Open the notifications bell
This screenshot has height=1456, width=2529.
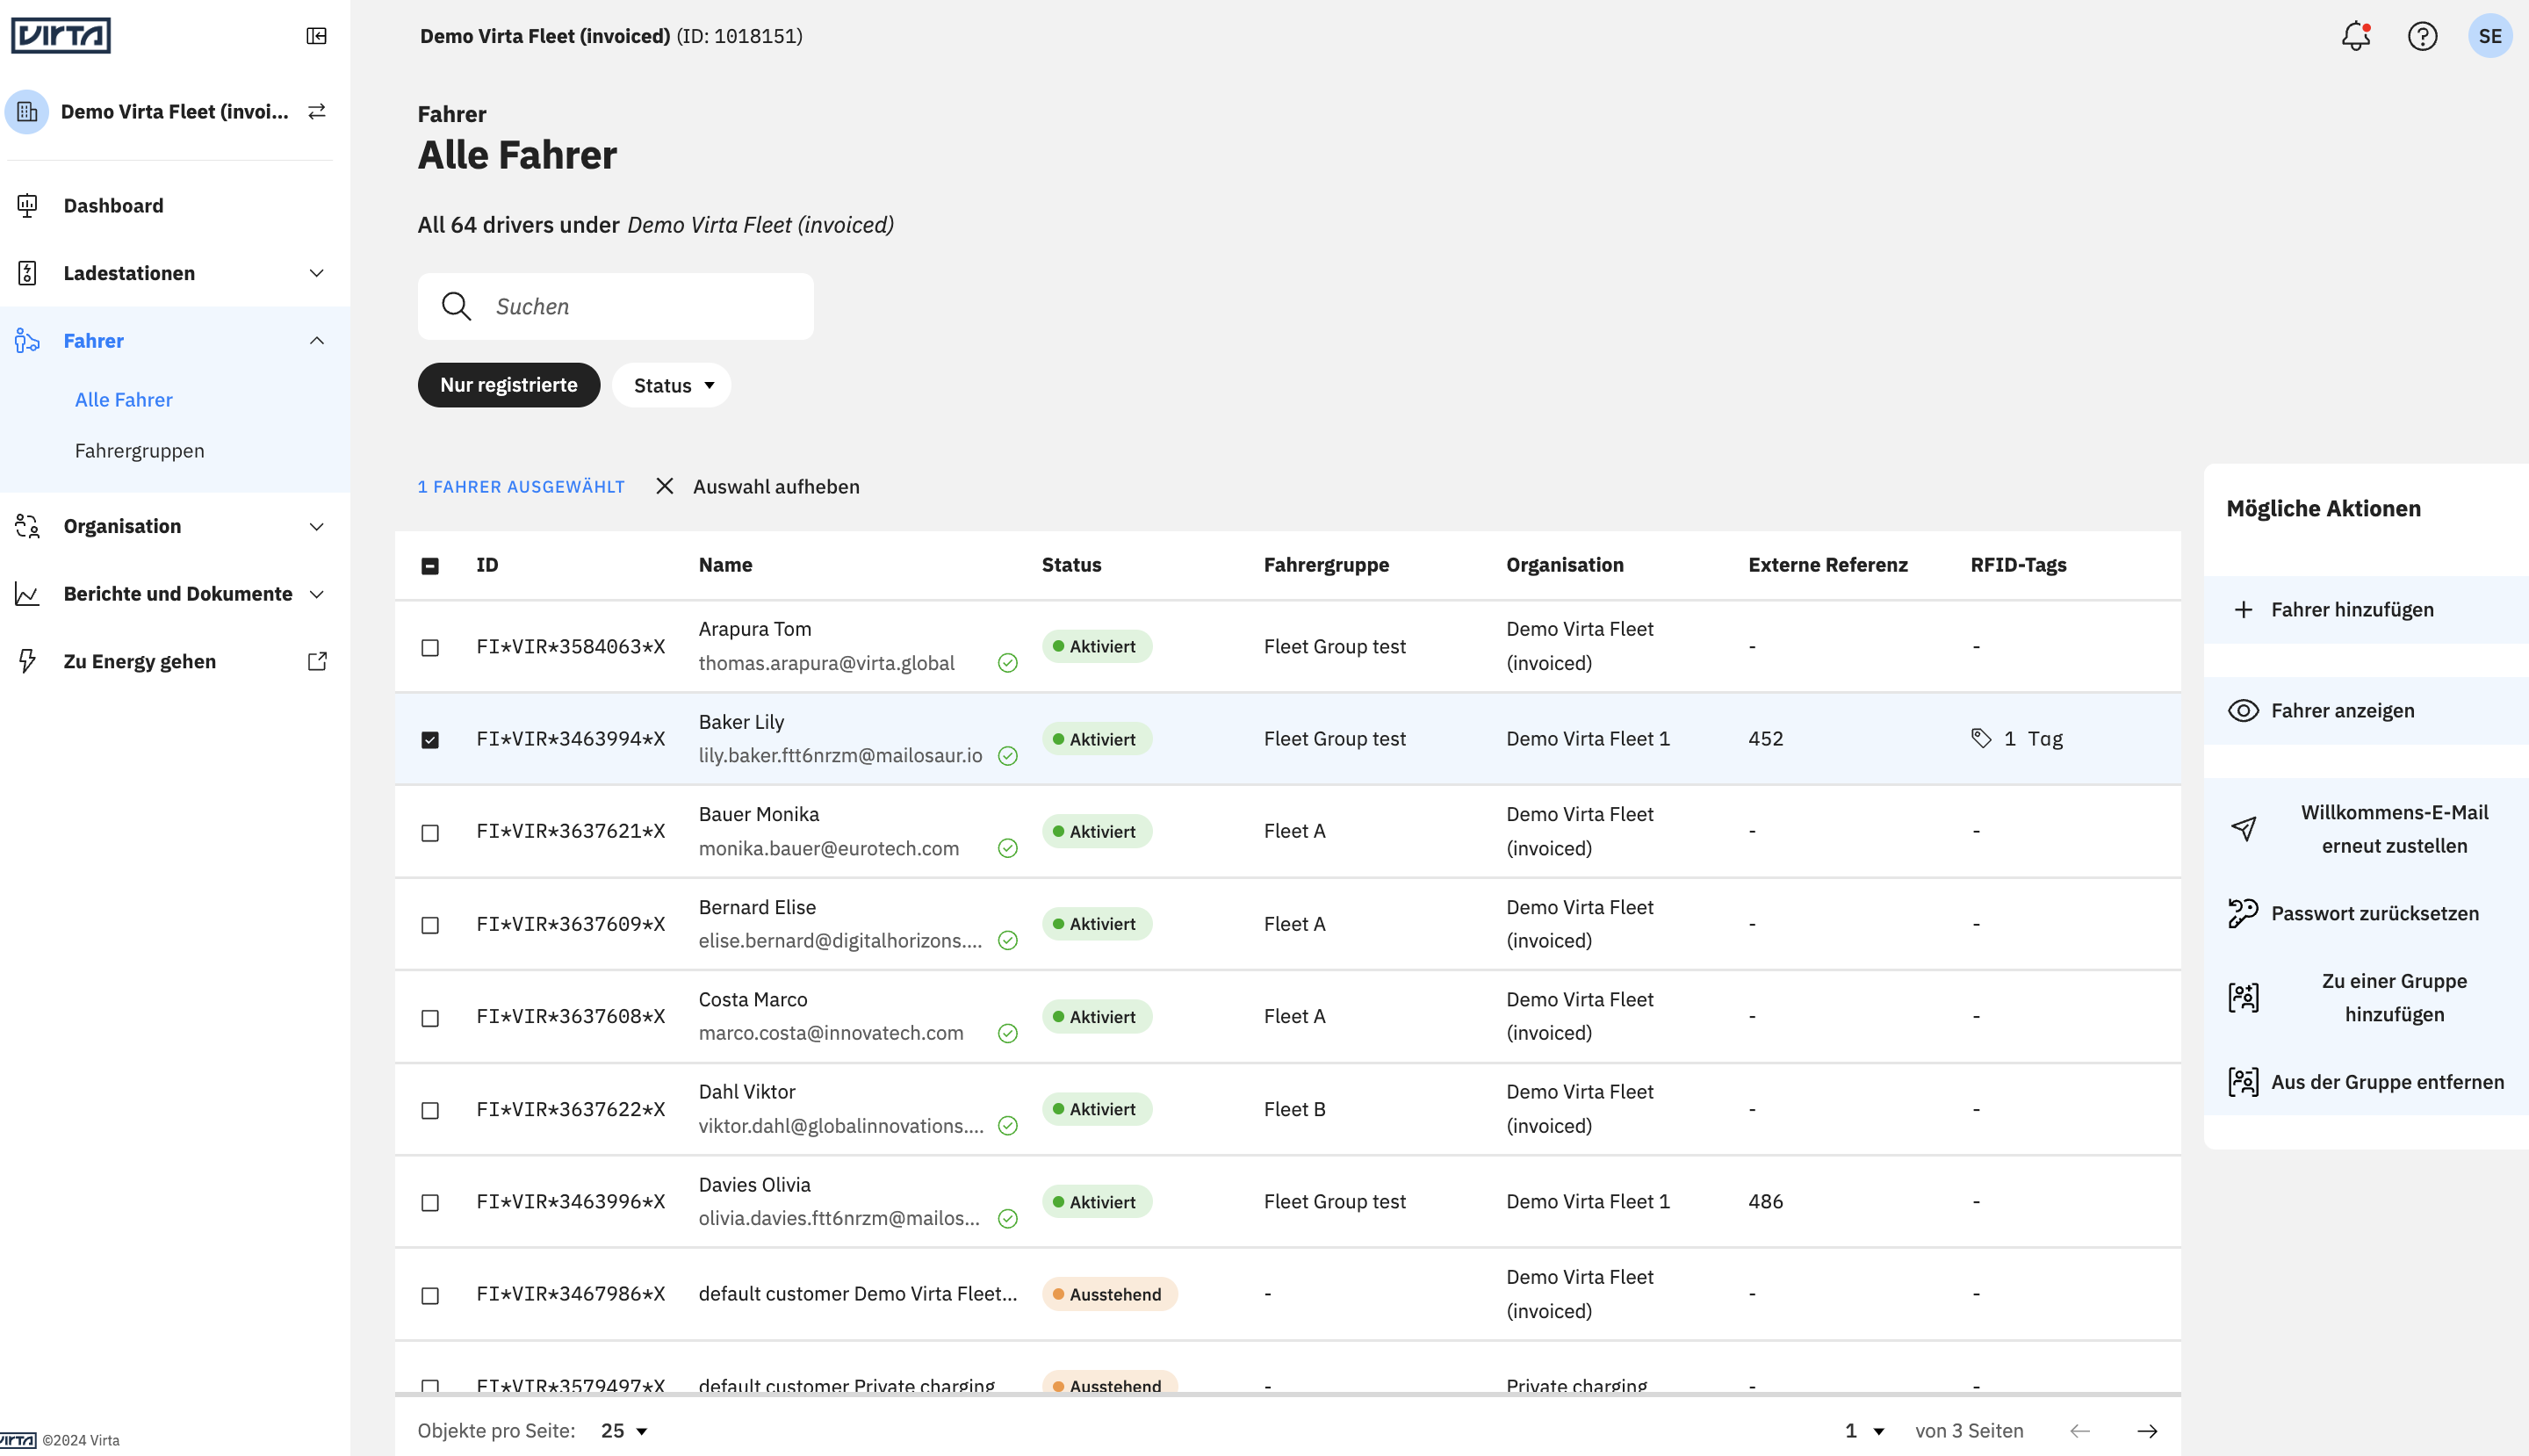tap(2356, 36)
